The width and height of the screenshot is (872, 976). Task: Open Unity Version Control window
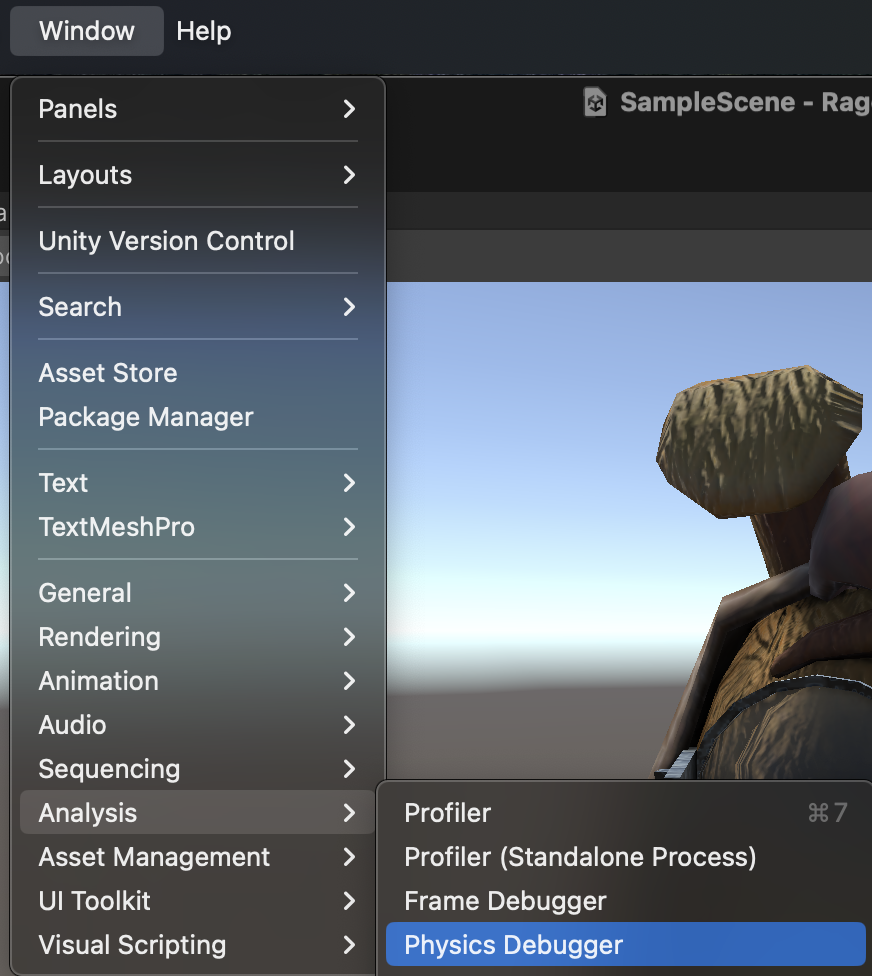coord(197,241)
